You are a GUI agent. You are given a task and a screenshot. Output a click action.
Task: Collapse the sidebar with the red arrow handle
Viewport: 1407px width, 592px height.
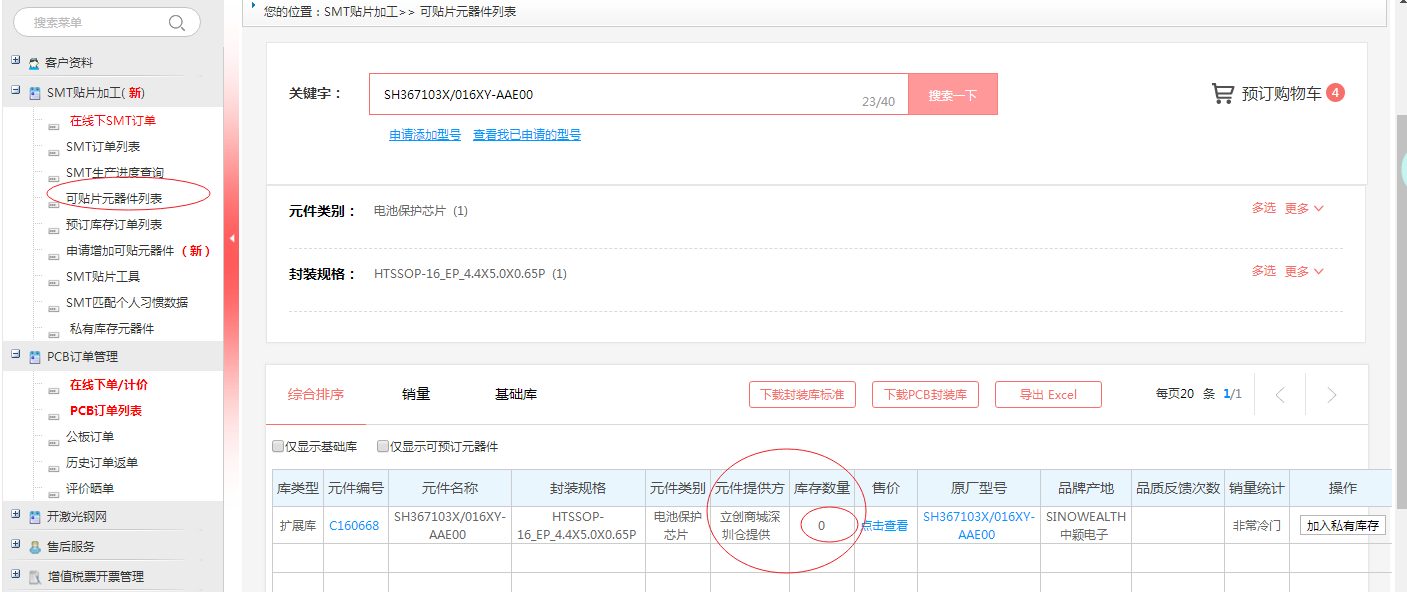232,238
